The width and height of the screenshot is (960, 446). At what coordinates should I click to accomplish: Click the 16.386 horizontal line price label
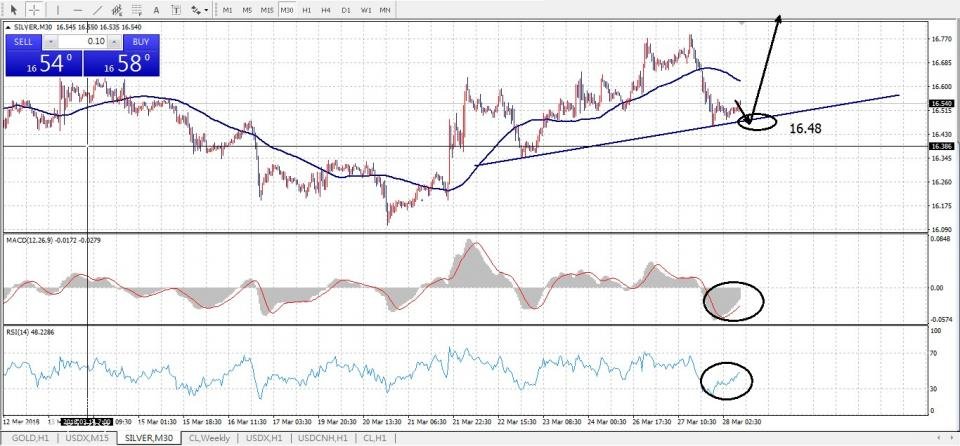tap(940, 146)
